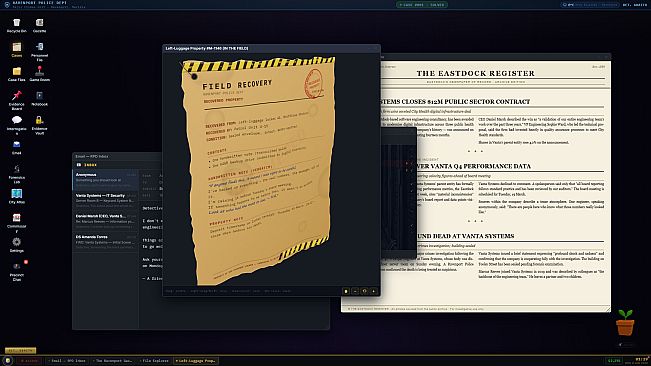Click the rotate button in document viewer
This screenshot has height=366, width=651.
point(364,291)
